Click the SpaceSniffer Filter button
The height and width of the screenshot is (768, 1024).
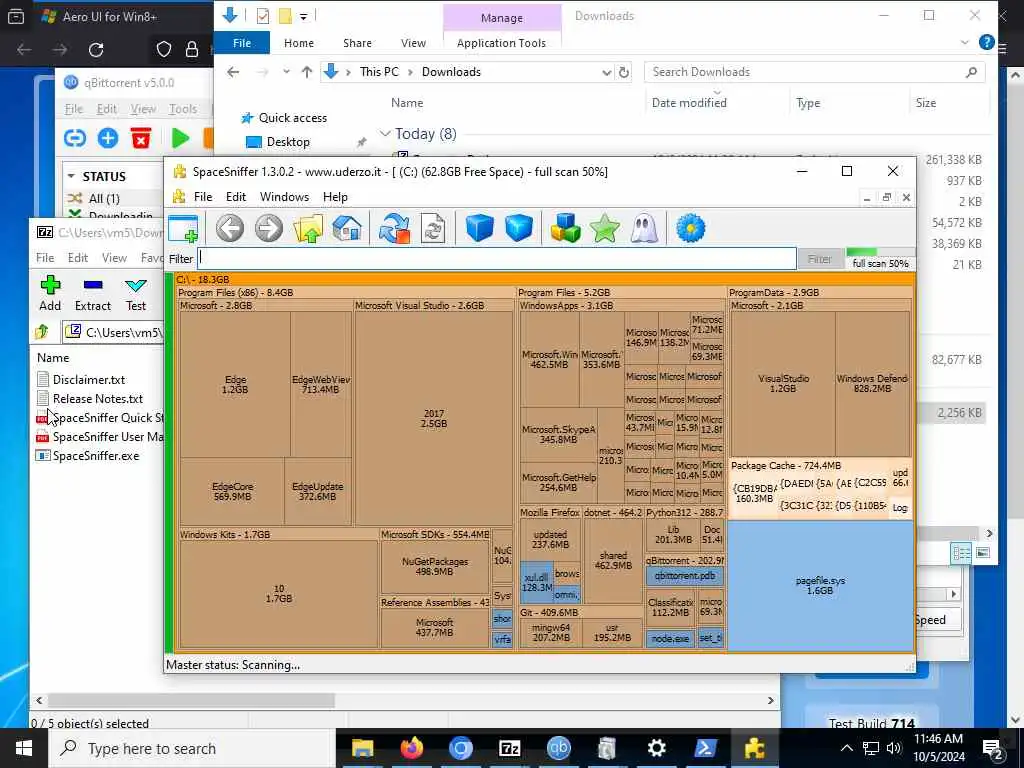[820, 259]
